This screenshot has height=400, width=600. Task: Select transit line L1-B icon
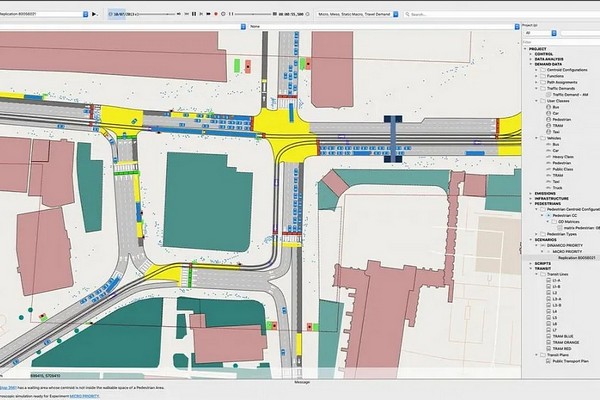click(x=548, y=286)
